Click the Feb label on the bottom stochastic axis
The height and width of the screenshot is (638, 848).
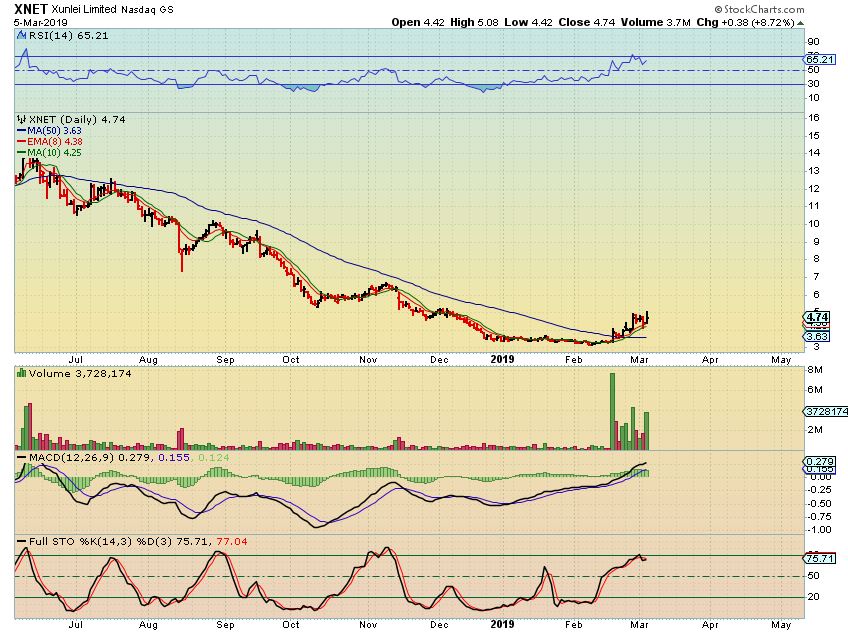point(573,624)
